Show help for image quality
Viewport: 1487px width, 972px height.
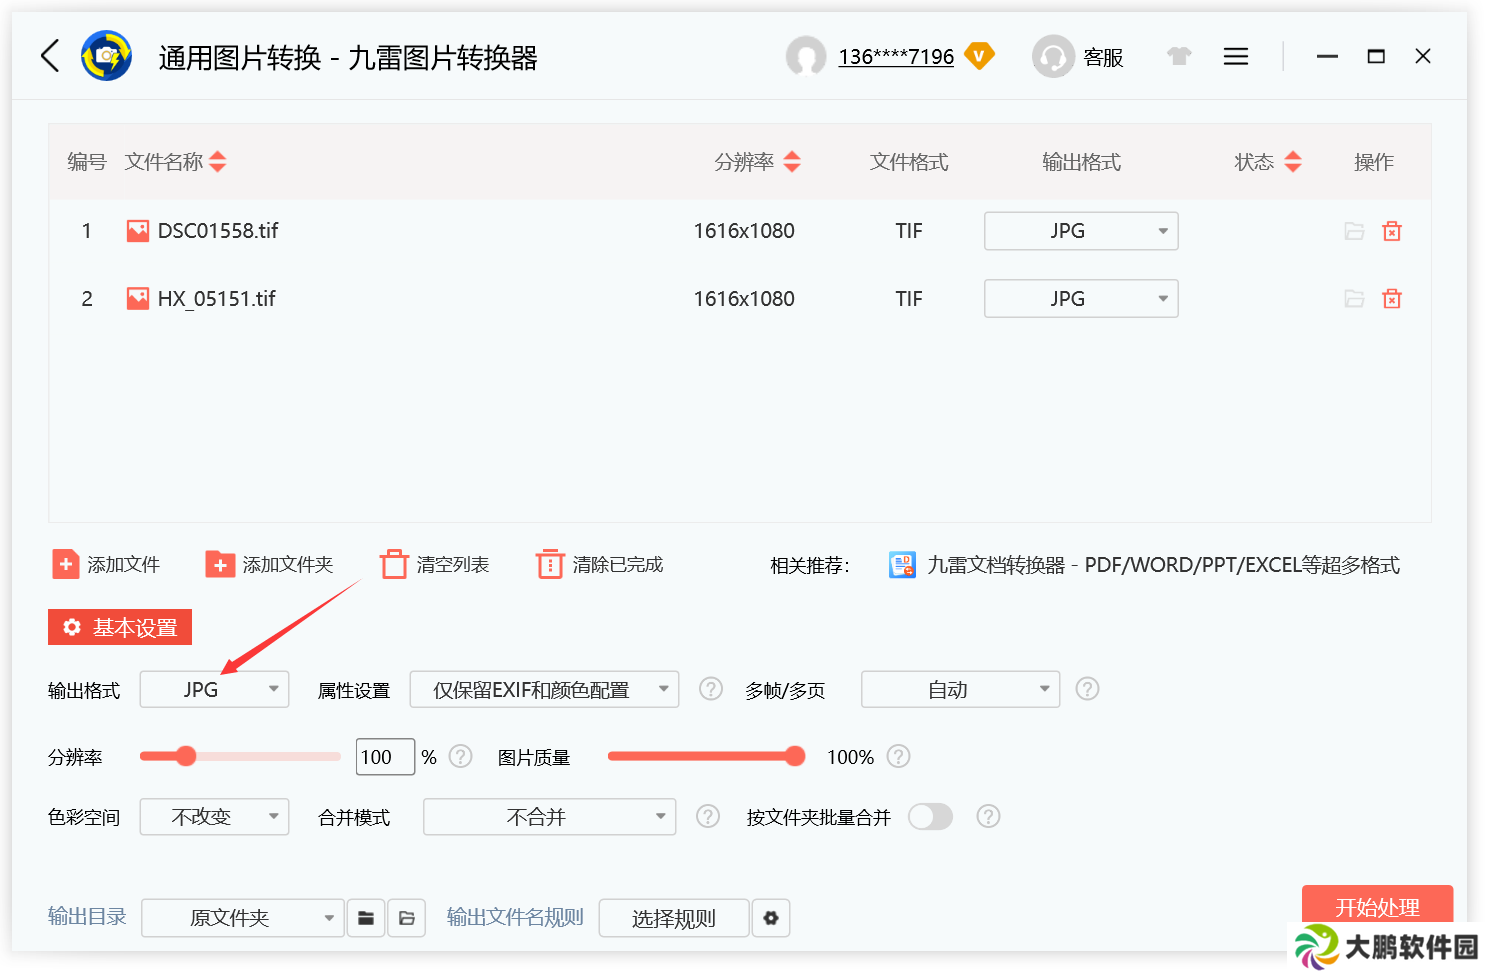pos(899,756)
